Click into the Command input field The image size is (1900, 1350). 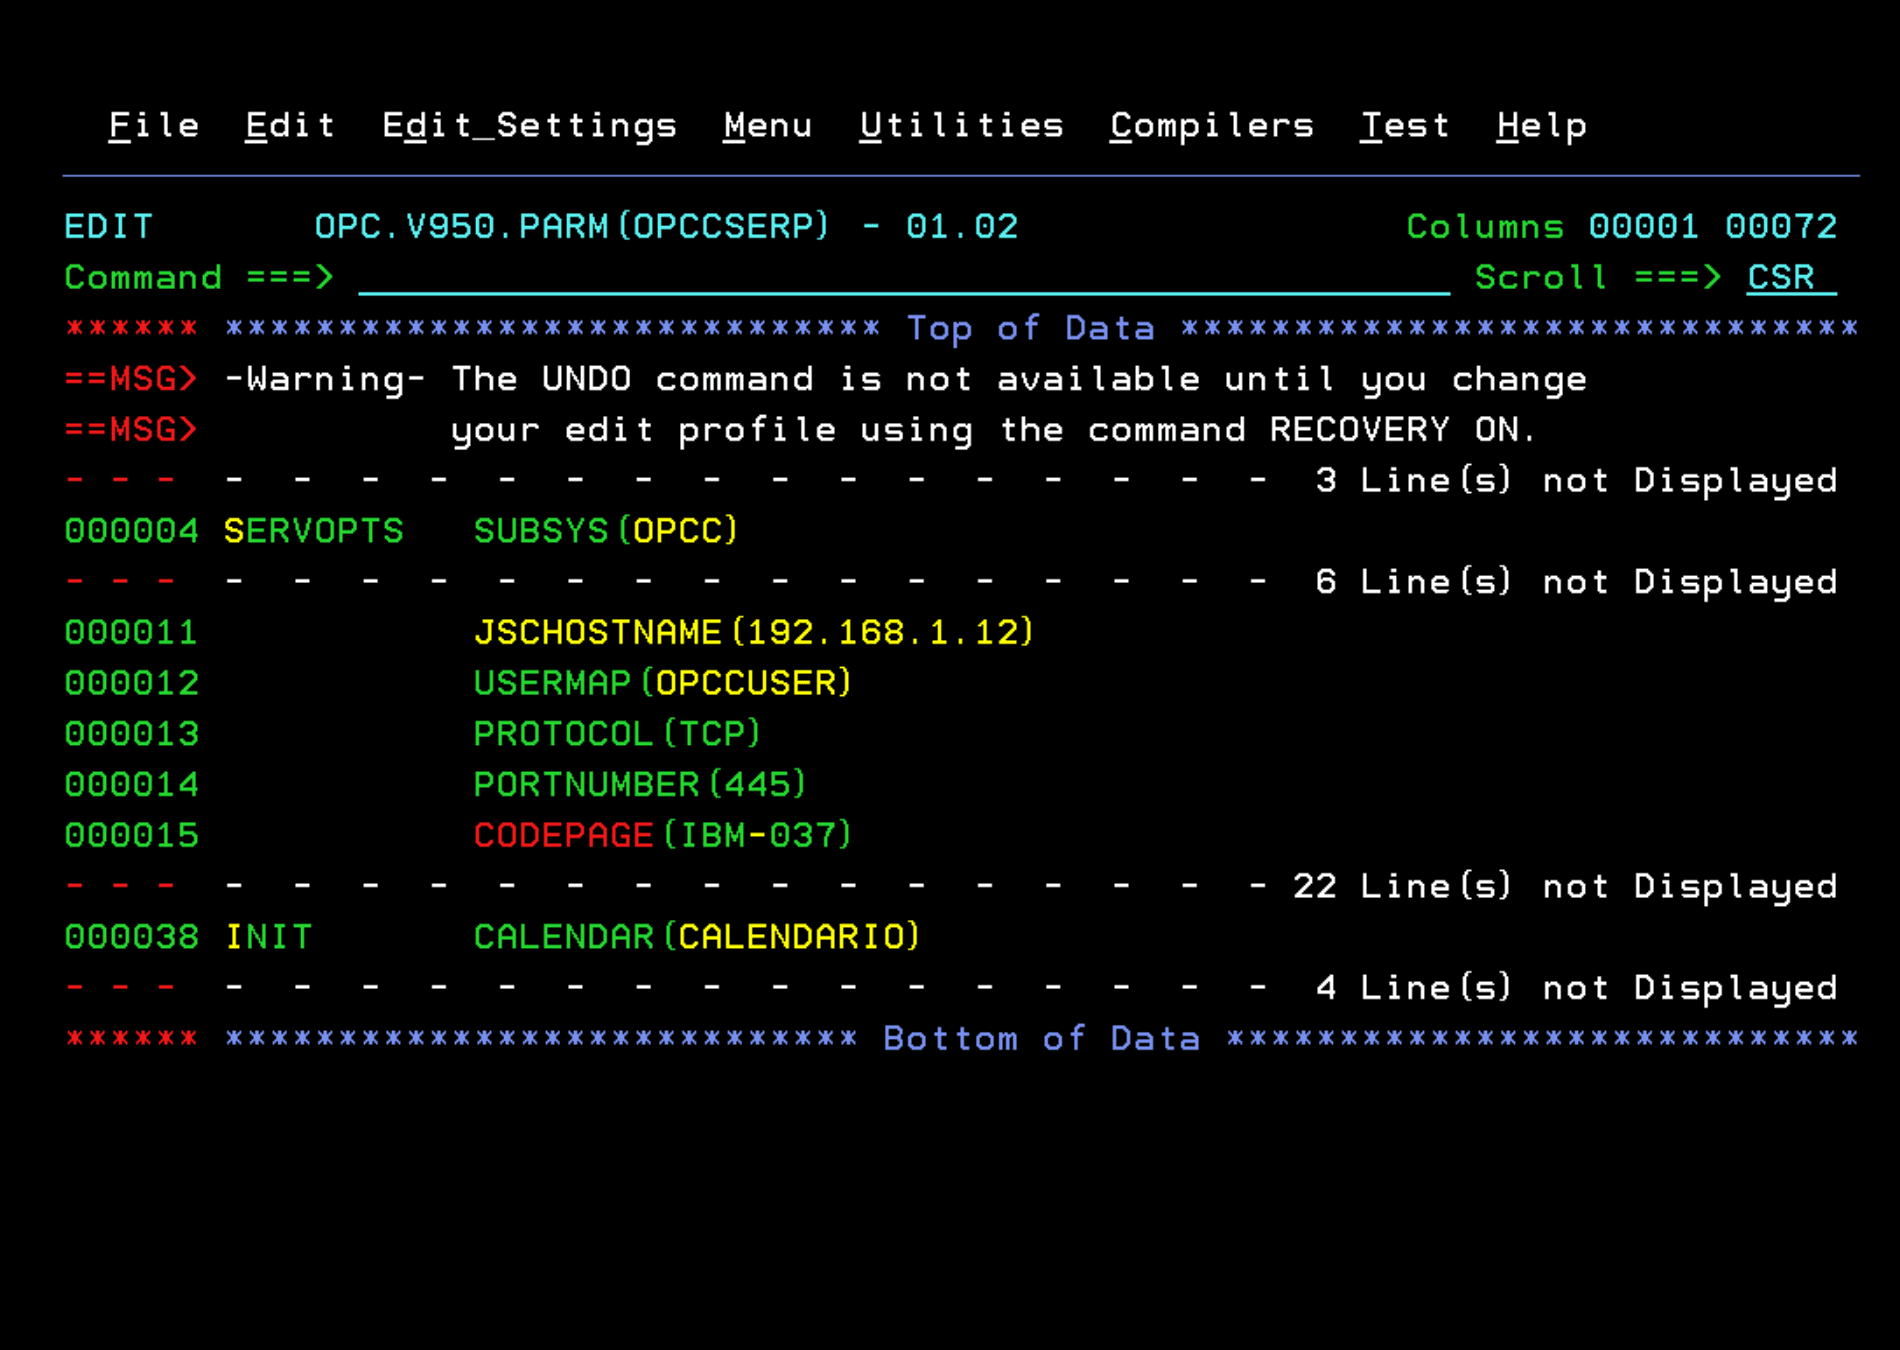point(904,277)
